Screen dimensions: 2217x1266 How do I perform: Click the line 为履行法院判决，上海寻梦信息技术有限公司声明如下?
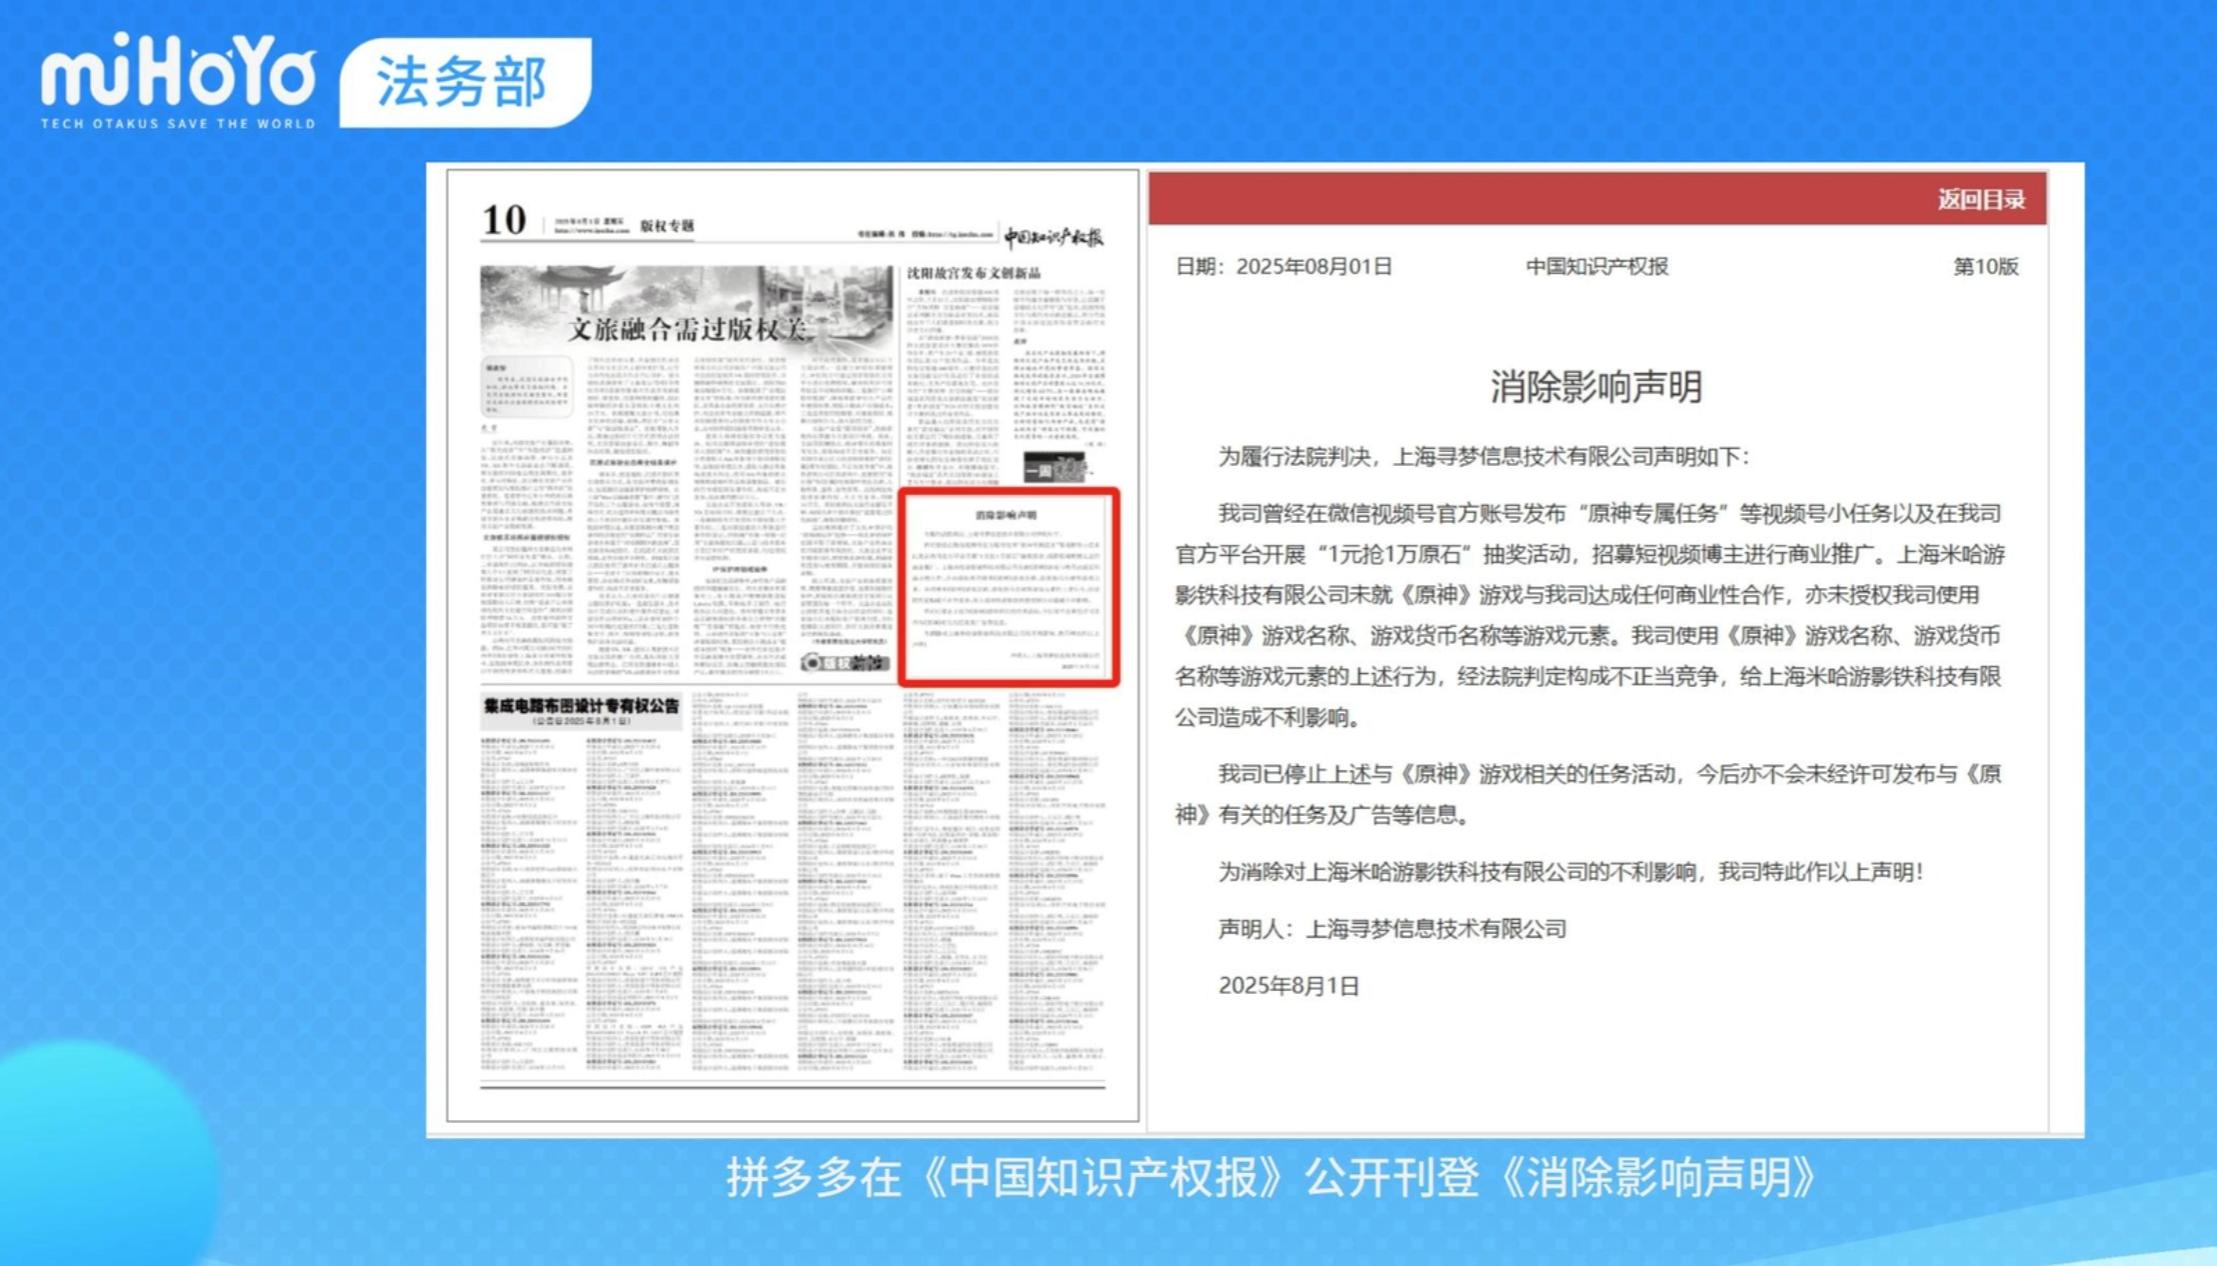pos(1483,456)
